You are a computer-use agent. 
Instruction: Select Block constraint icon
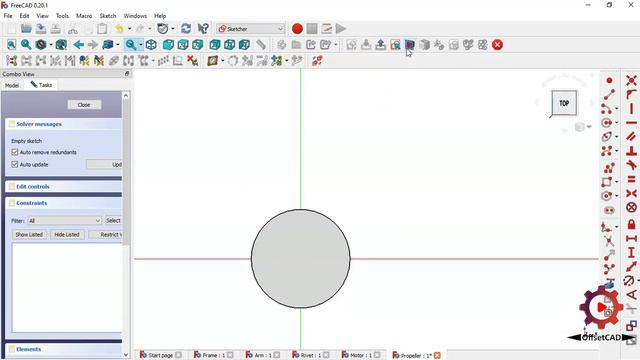pyautogui.click(x=631, y=207)
